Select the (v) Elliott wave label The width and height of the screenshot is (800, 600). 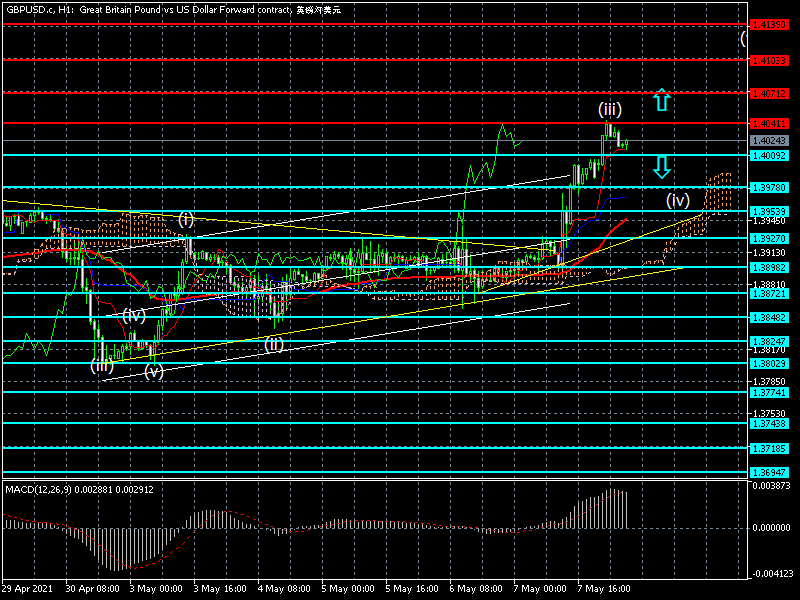click(154, 371)
